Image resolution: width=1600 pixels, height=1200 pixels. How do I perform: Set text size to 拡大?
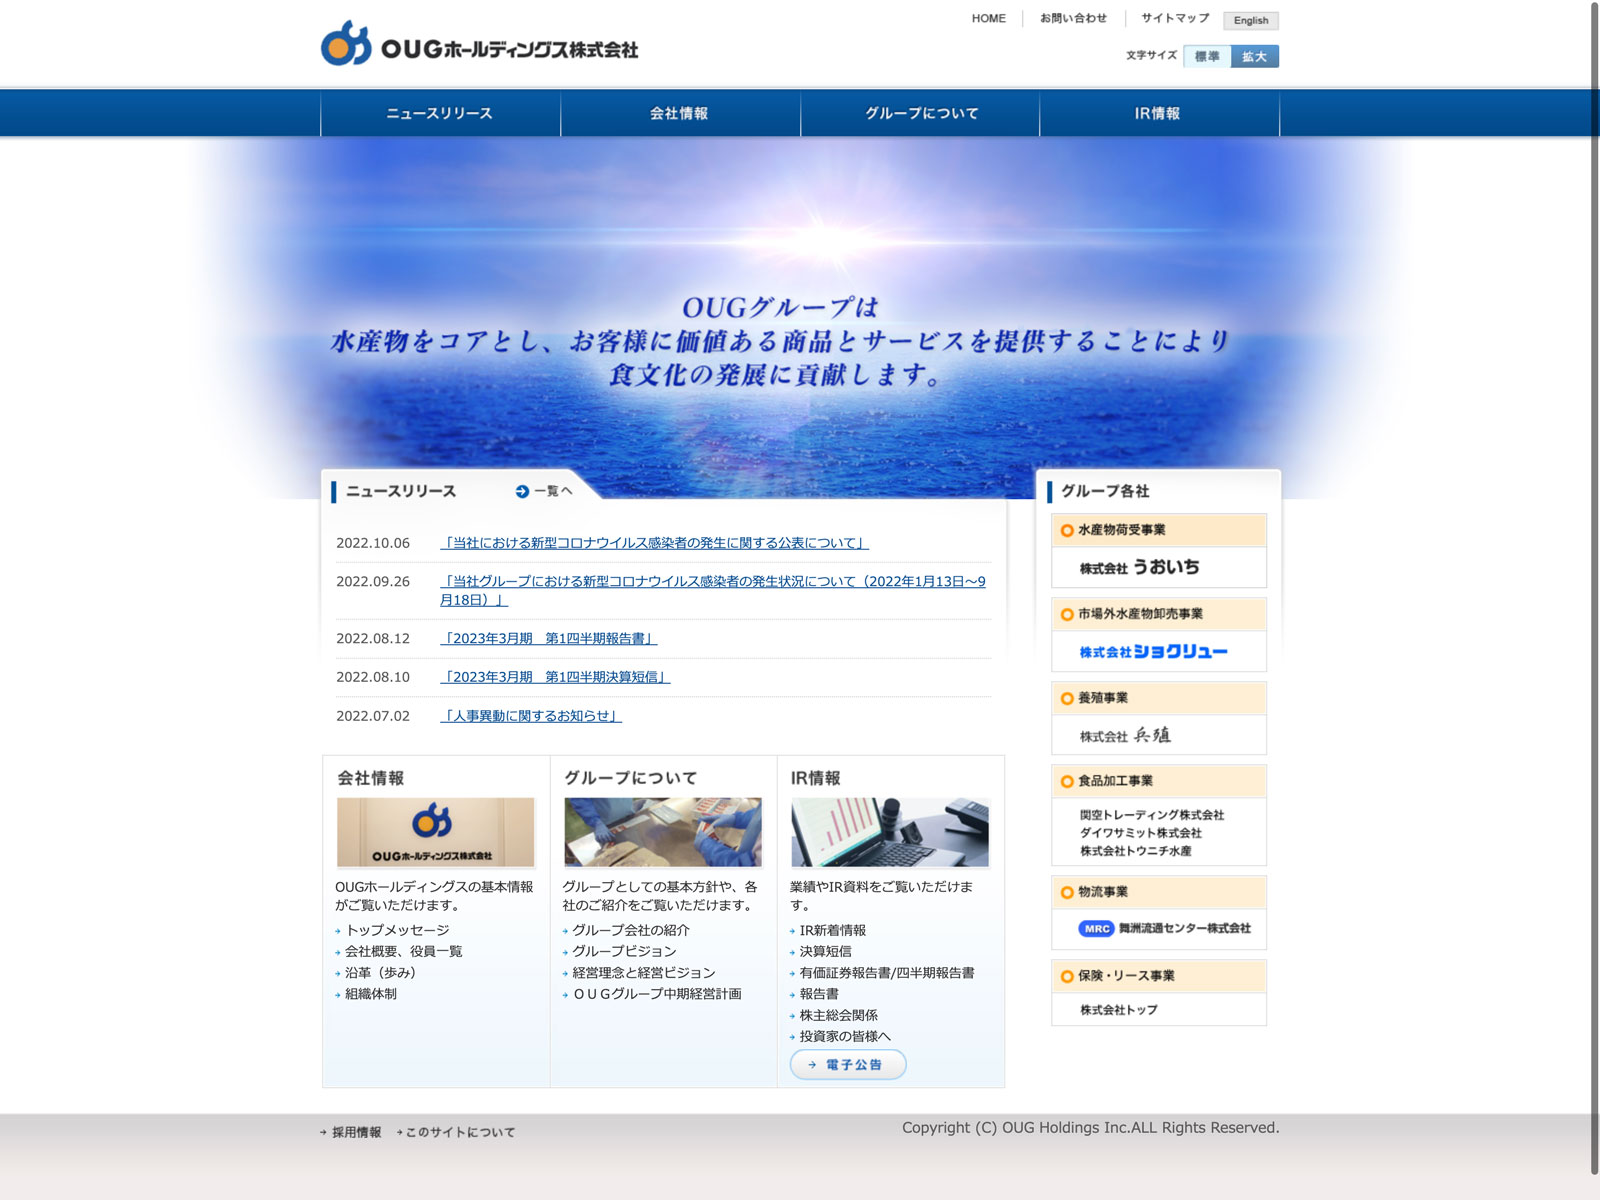pyautogui.click(x=1254, y=56)
